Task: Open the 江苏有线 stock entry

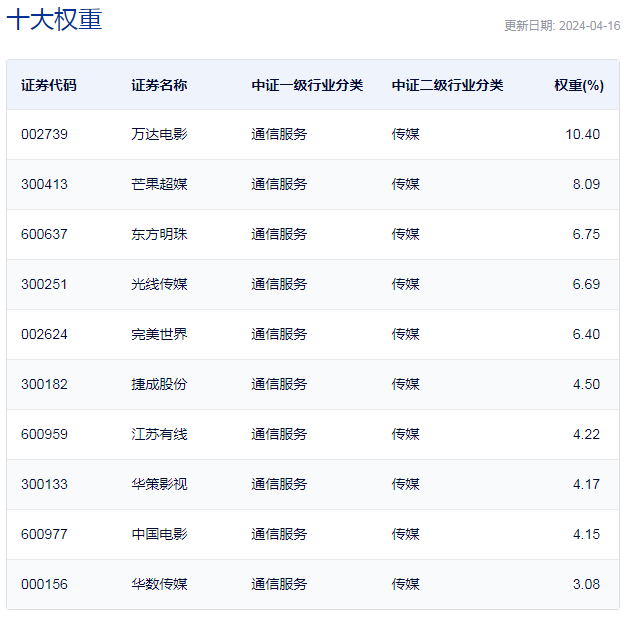Action: pyautogui.click(x=159, y=434)
